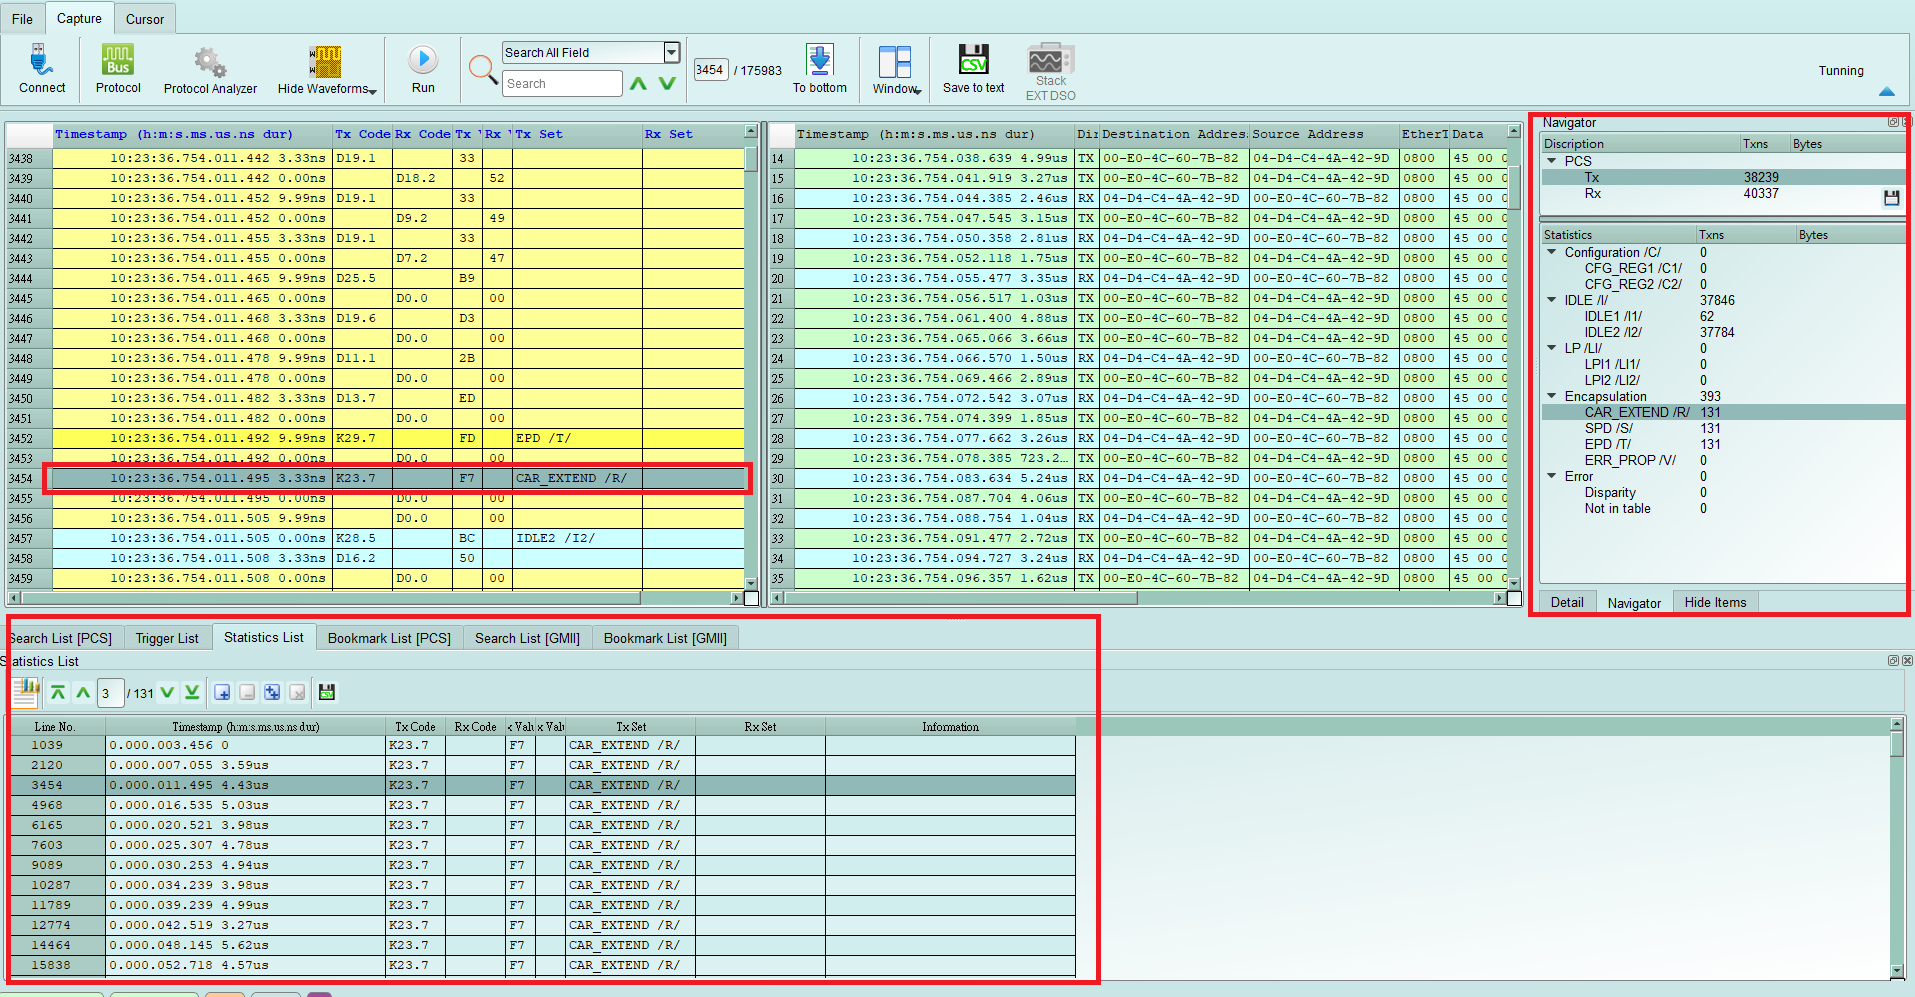Click the add-all bookmarks icon
Image resolution: width=1915 pixels, height=997 pixels.
pos(272,692)
